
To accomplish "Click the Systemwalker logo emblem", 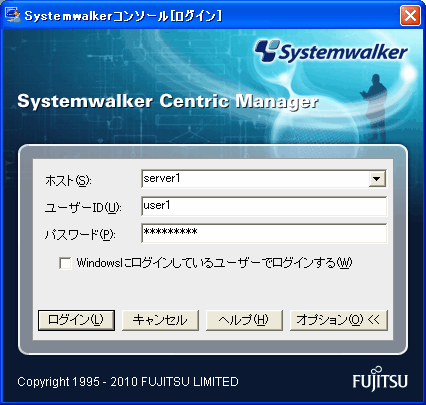I will 267,51.
